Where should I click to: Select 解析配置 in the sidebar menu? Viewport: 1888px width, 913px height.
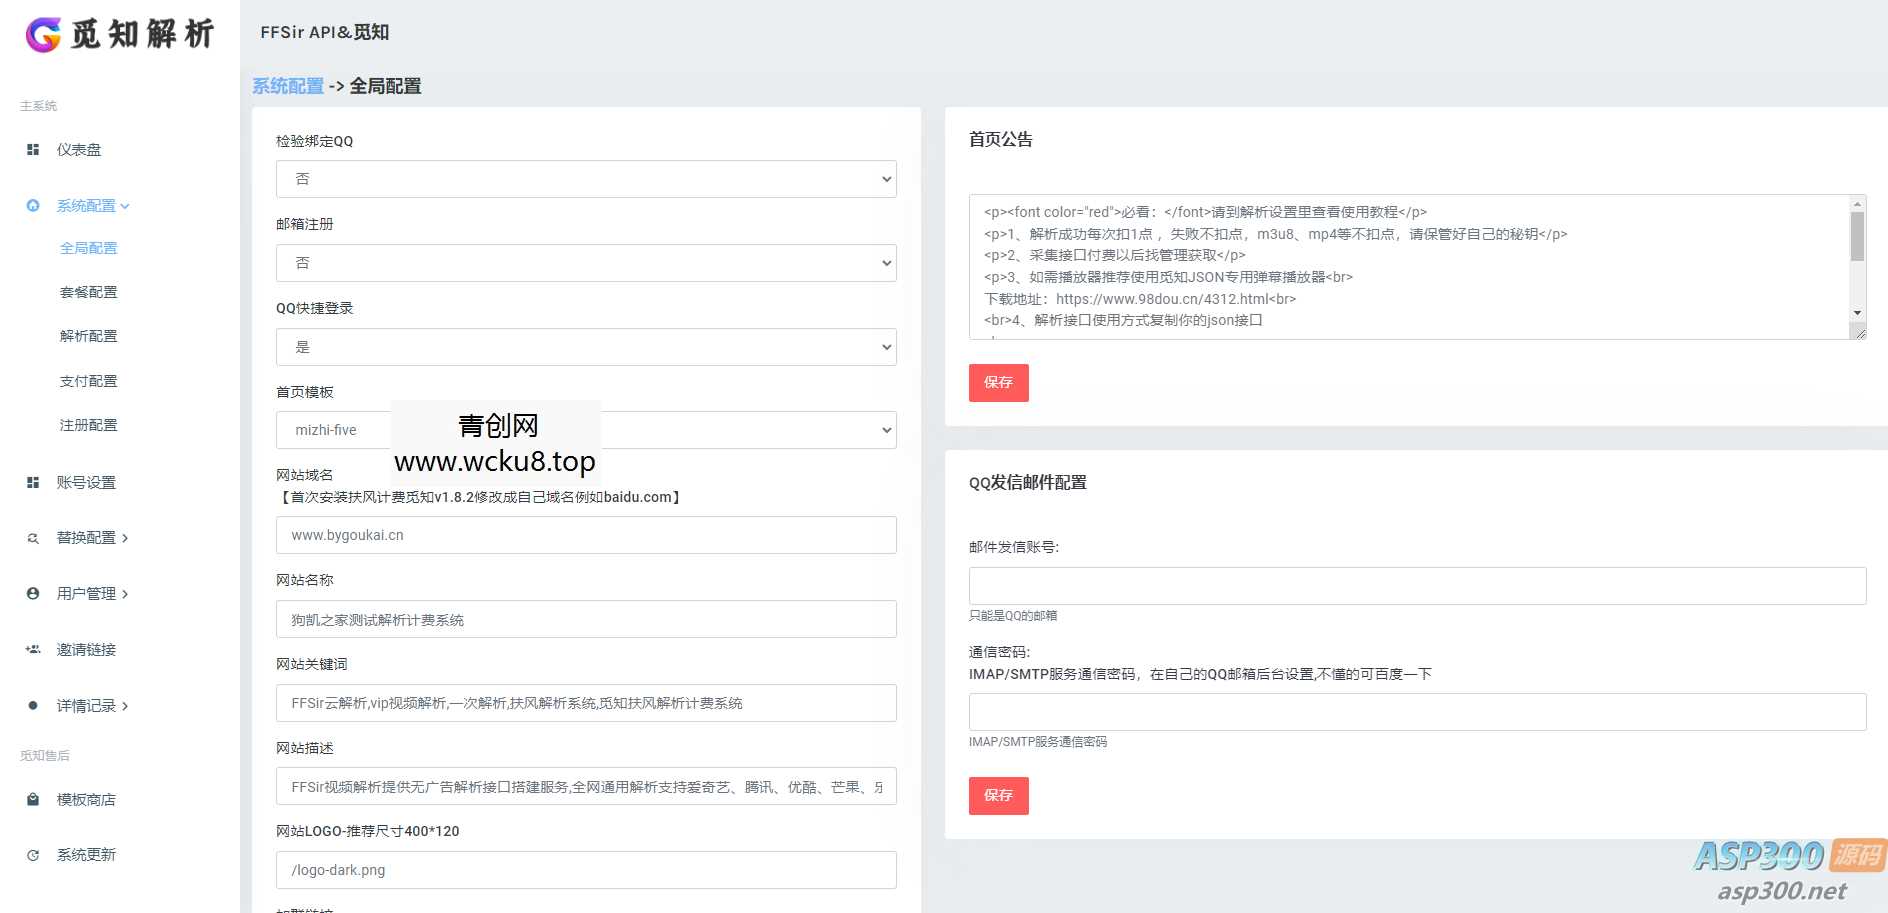pyautogui.click(x=88, y=336)
